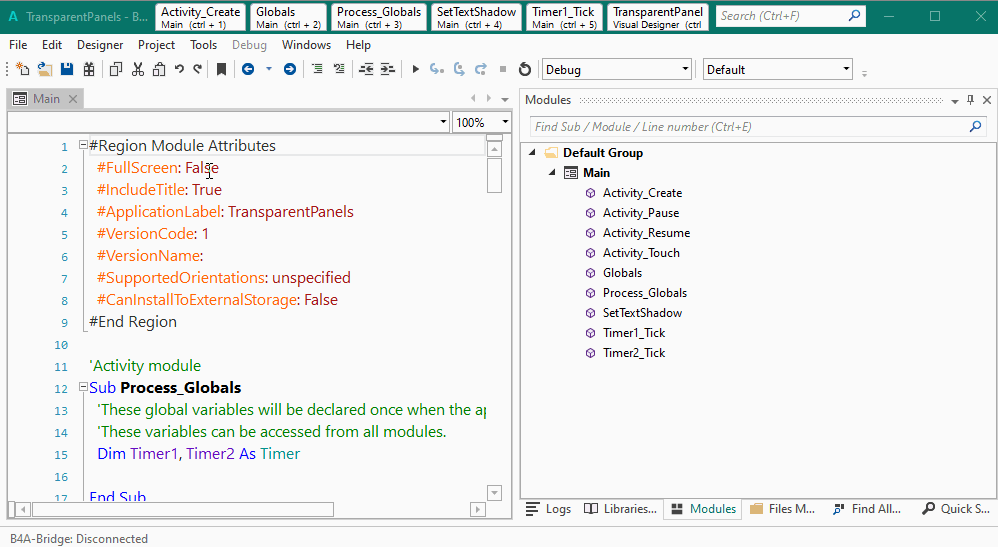
Task: Open the File menu
Action: coord(18,45)
